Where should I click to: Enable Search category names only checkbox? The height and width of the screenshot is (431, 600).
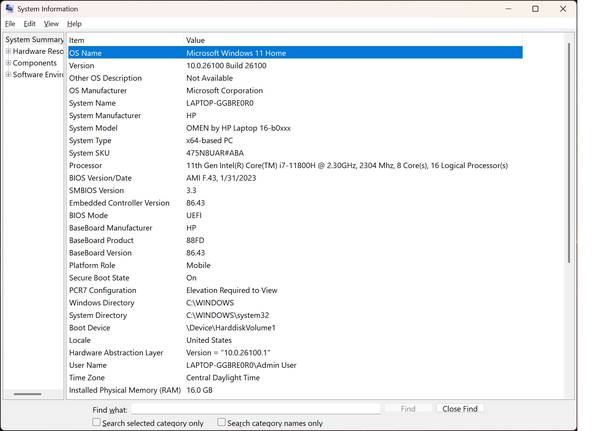coord(221,422)
